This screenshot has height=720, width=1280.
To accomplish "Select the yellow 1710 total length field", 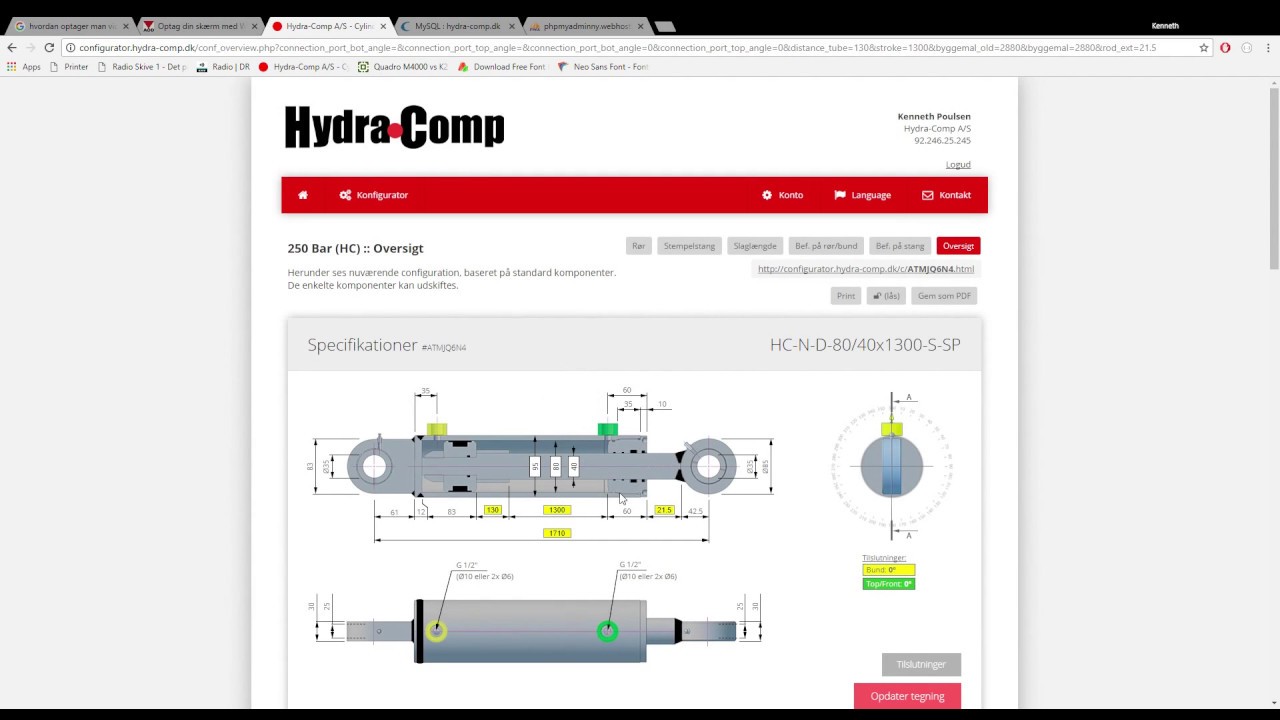I will pyautogui.click(x=557, y=533).
